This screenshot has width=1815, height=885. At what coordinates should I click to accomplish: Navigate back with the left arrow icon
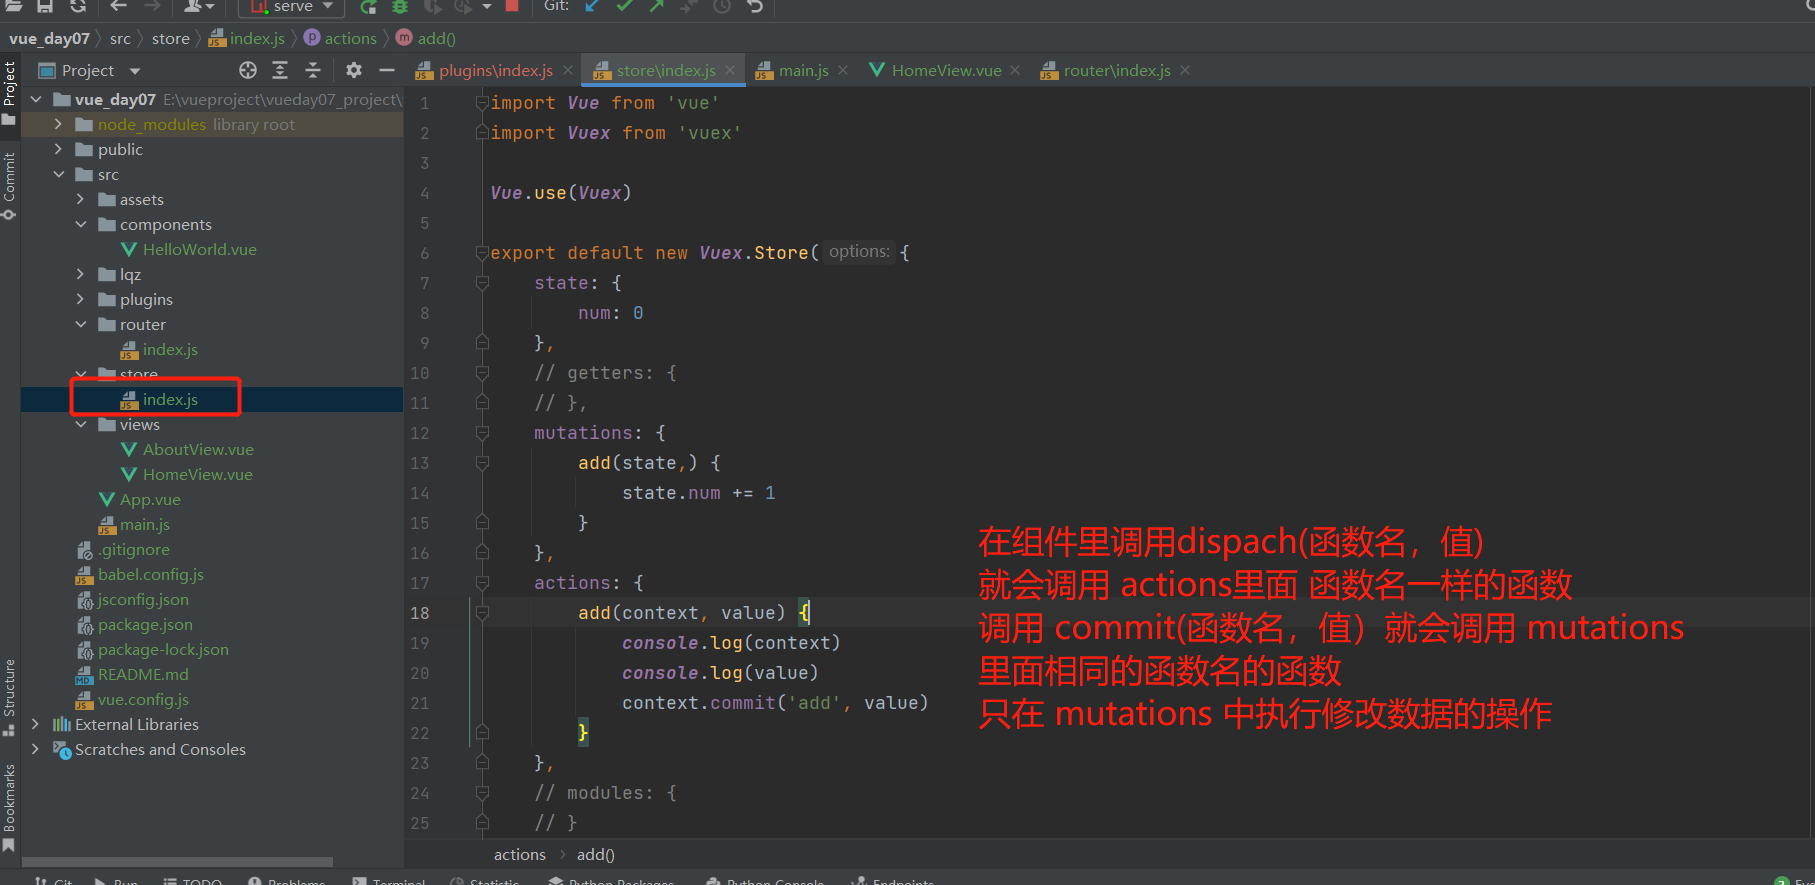tap(118, 6)
